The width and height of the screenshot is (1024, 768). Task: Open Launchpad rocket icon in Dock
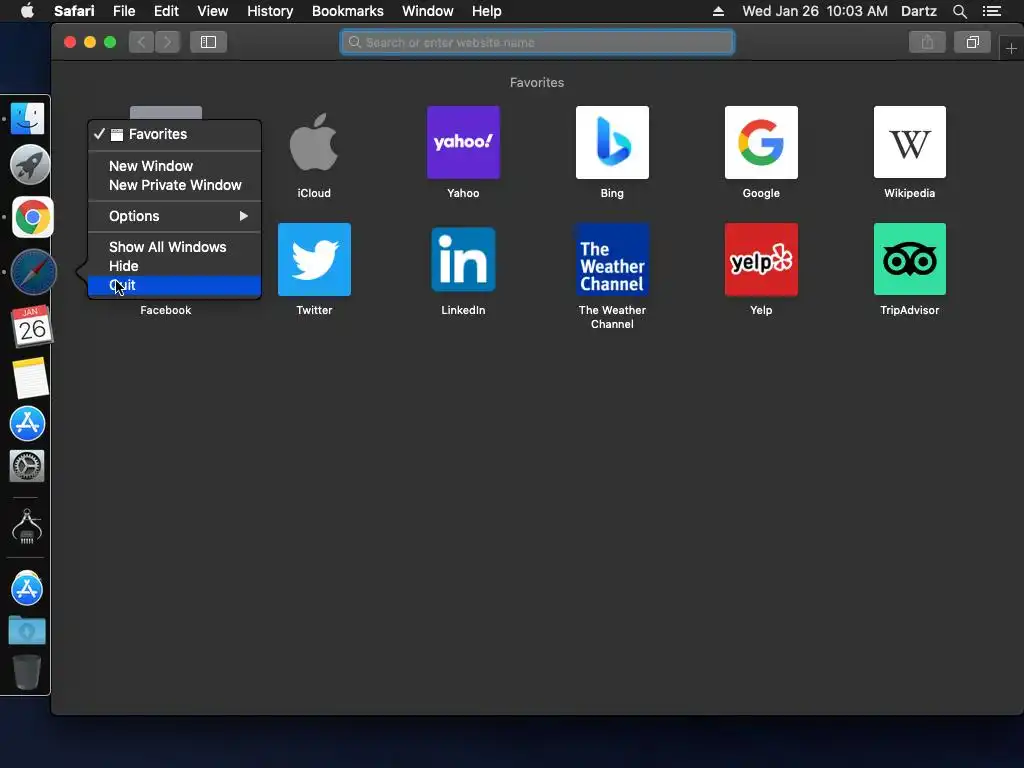tap(29, 165)
